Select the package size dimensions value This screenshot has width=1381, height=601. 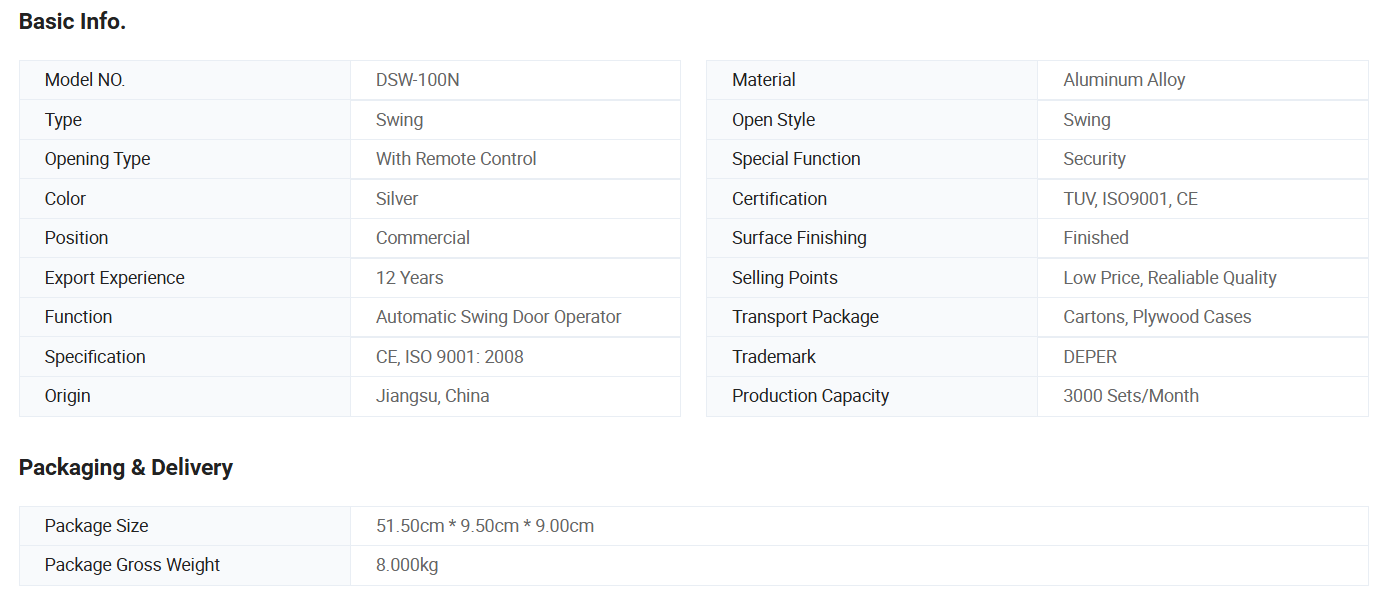coord(484,526)
